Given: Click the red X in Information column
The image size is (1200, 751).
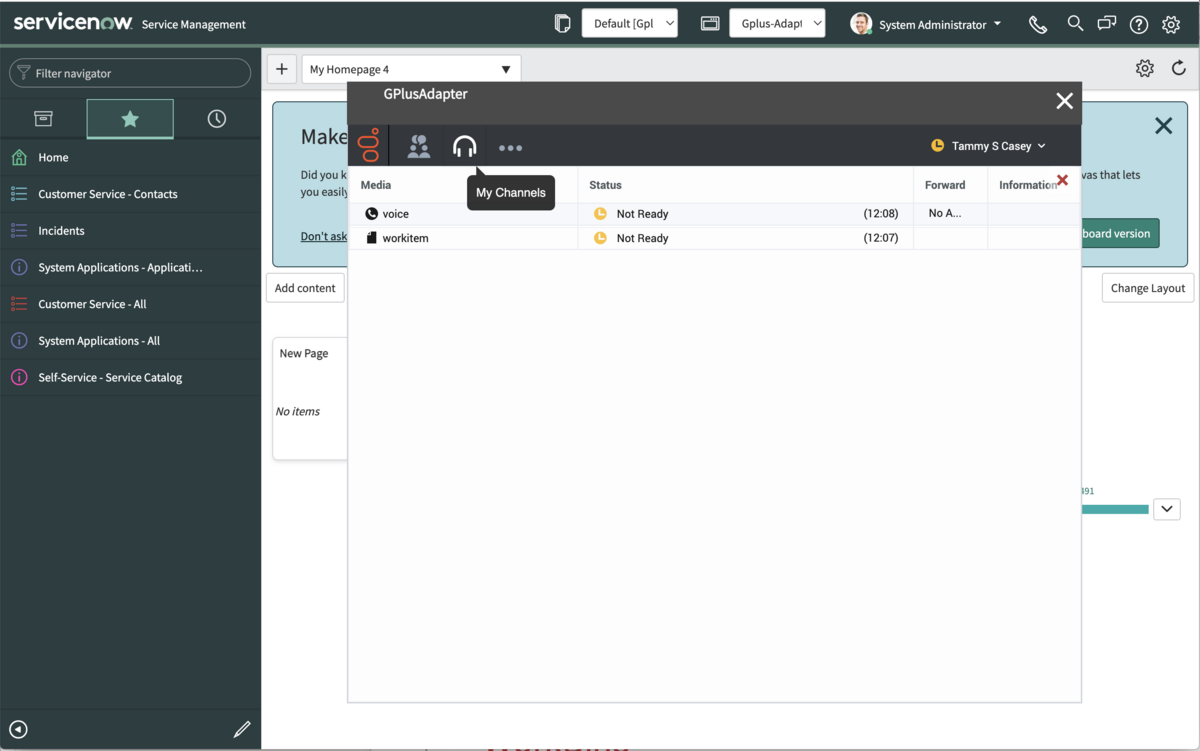Looking at the screenshot, I should 1062,180.
